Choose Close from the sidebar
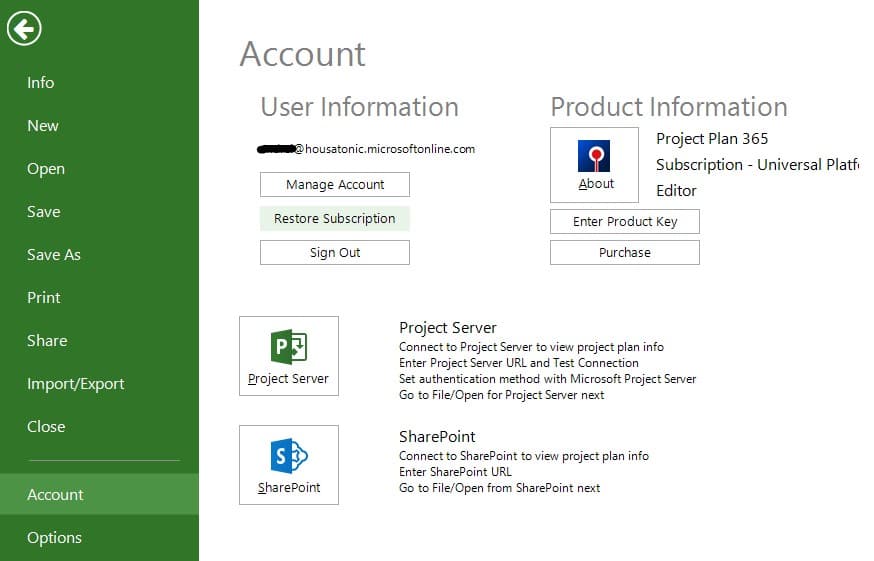 tap(46, 427)
